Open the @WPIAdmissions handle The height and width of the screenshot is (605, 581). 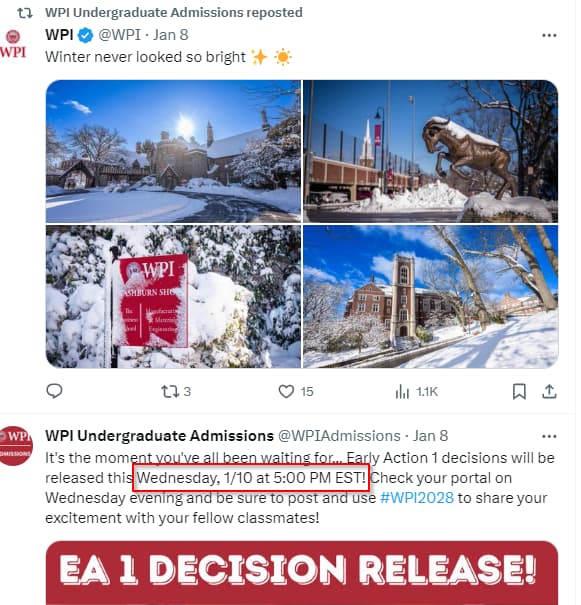click(339, 436)
